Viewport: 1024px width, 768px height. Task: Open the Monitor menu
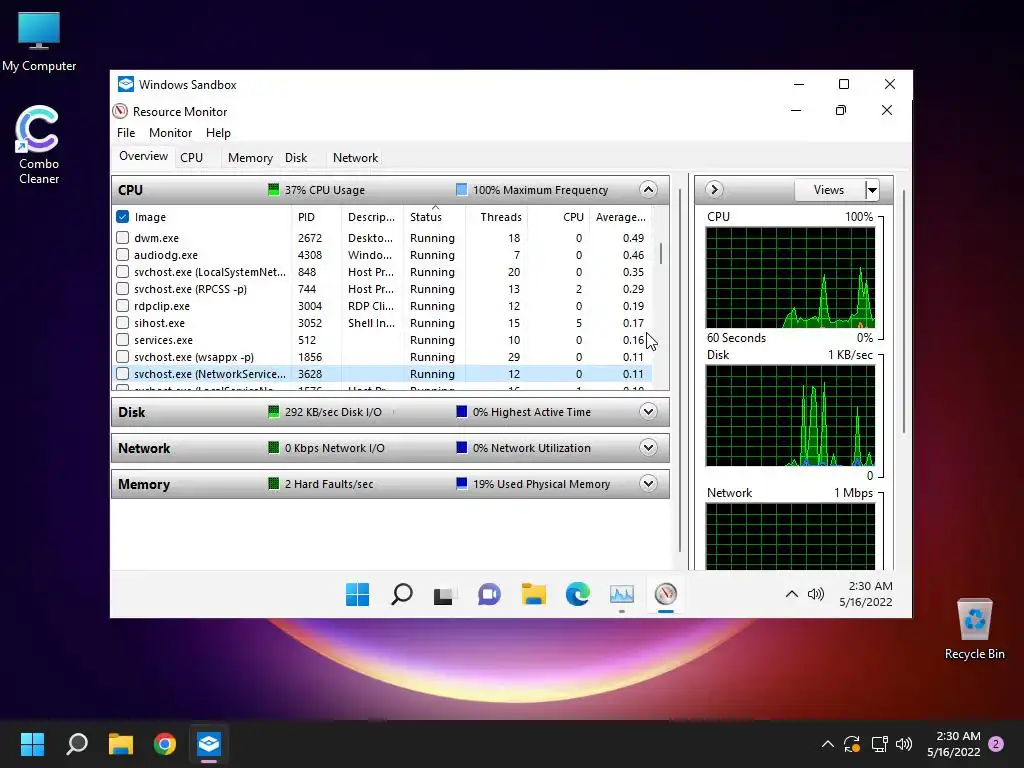click(x=170, y=133)
